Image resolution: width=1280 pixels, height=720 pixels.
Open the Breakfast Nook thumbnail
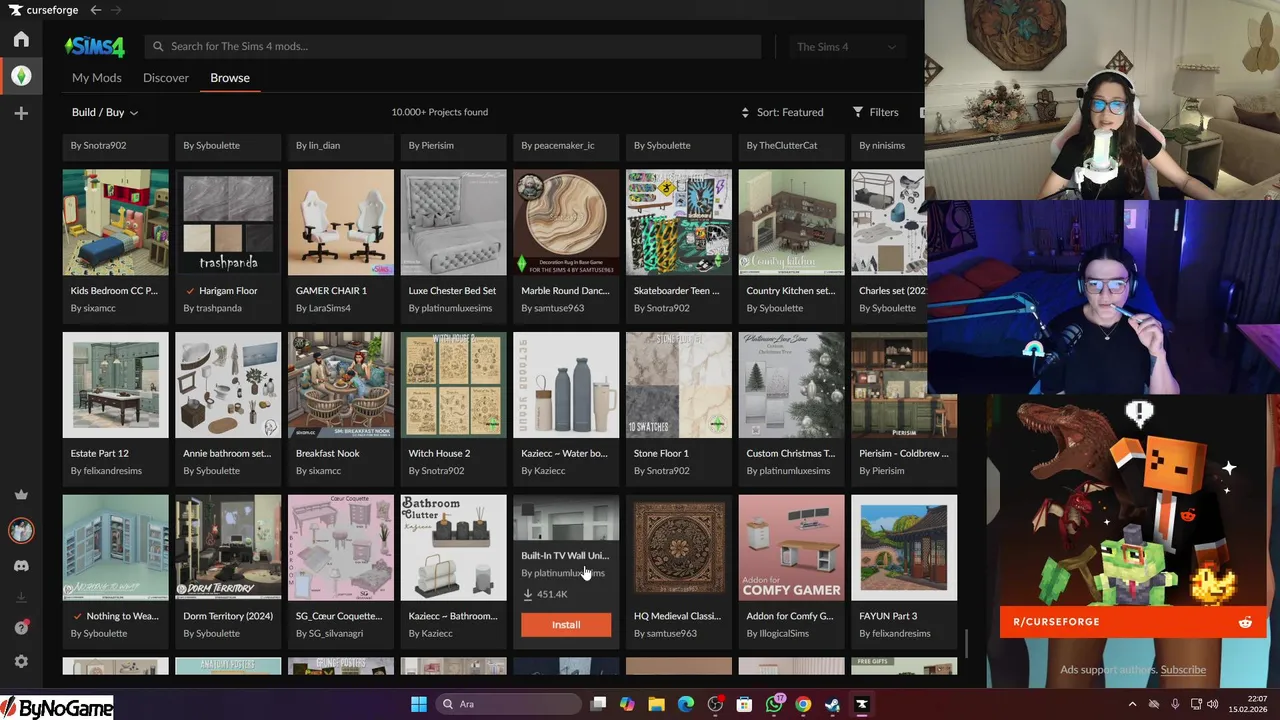tap(341, 385)
